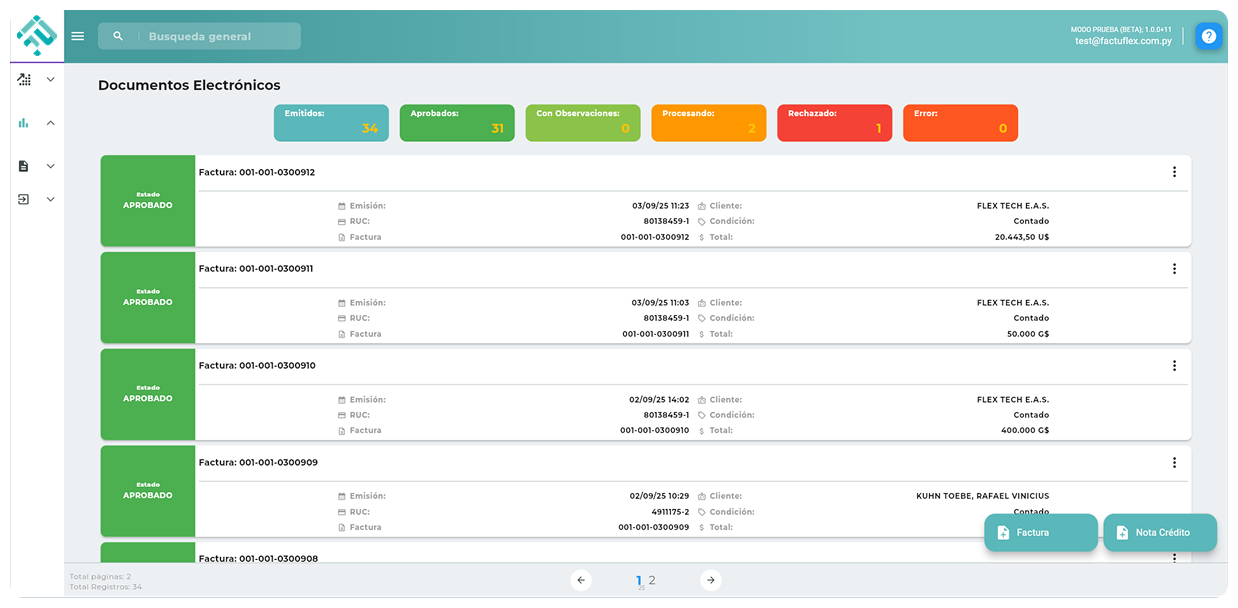Open the hamburger navigation menu
The image size is (1238, 608).
coord(78,36)
